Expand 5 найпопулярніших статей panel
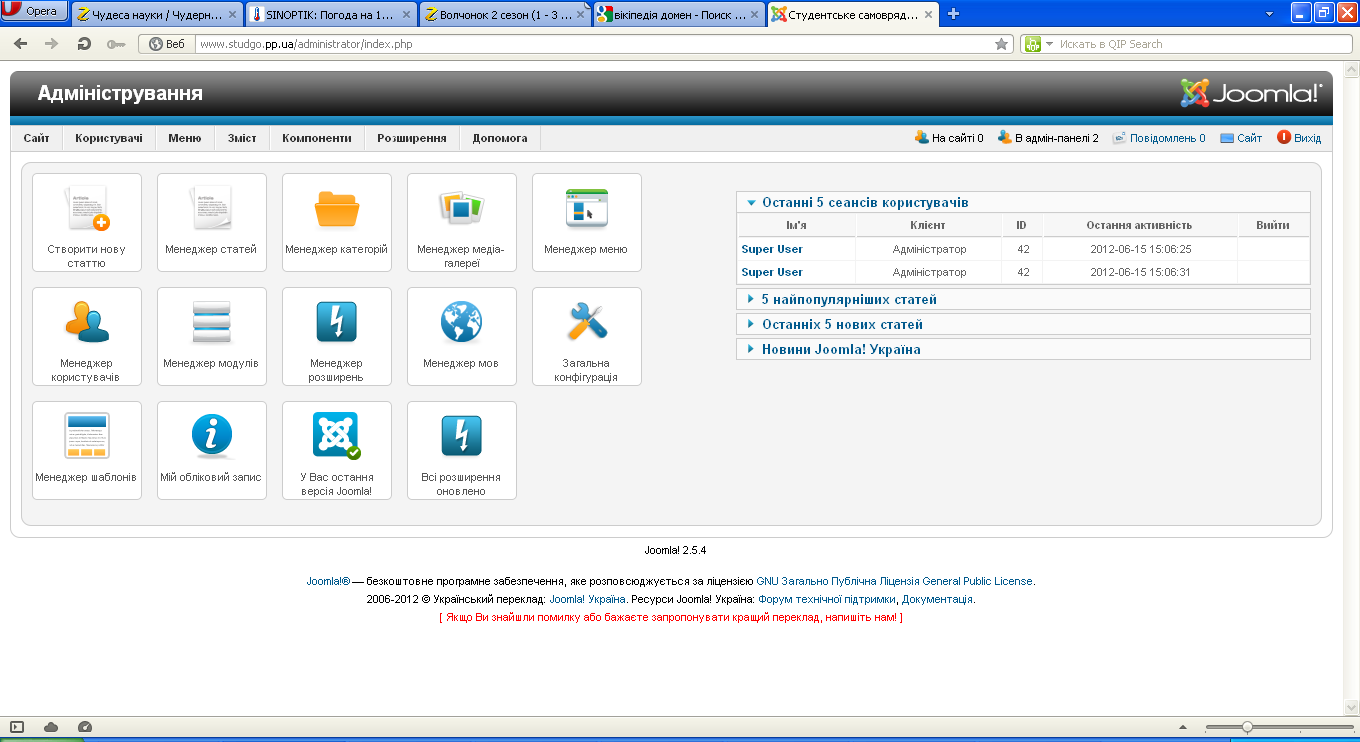This screenshot has height=742, width=1360. click(x=1023, y=299)
